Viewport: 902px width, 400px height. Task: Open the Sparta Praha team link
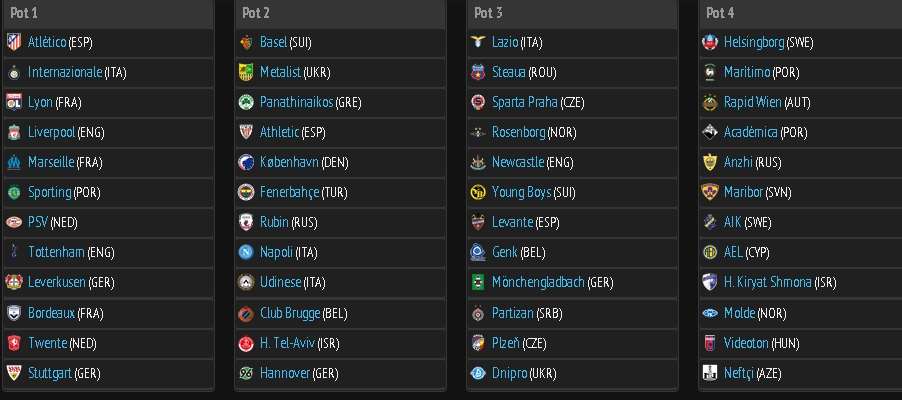525,102
